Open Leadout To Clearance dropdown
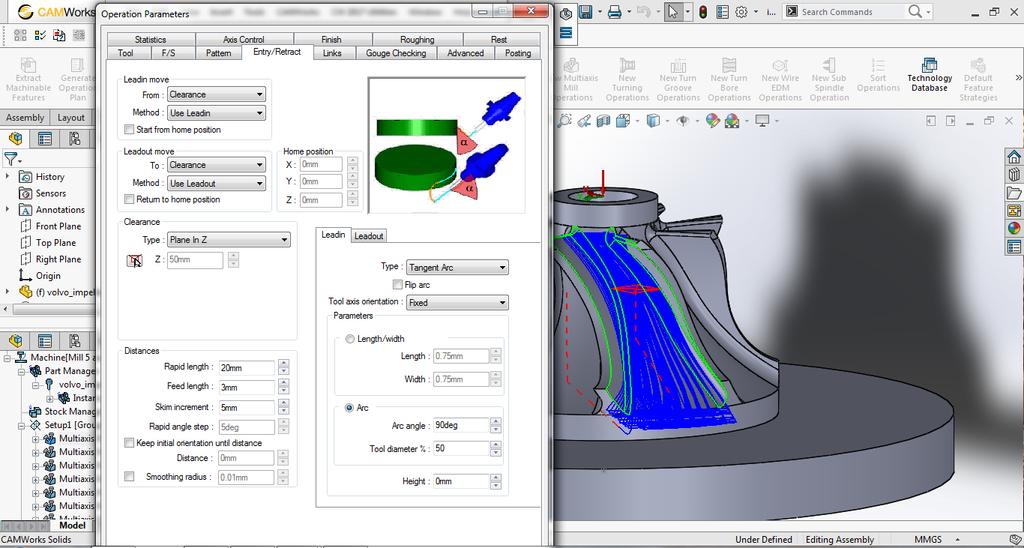The height and width of the screenshot is (548, 1024). [216, 165]
